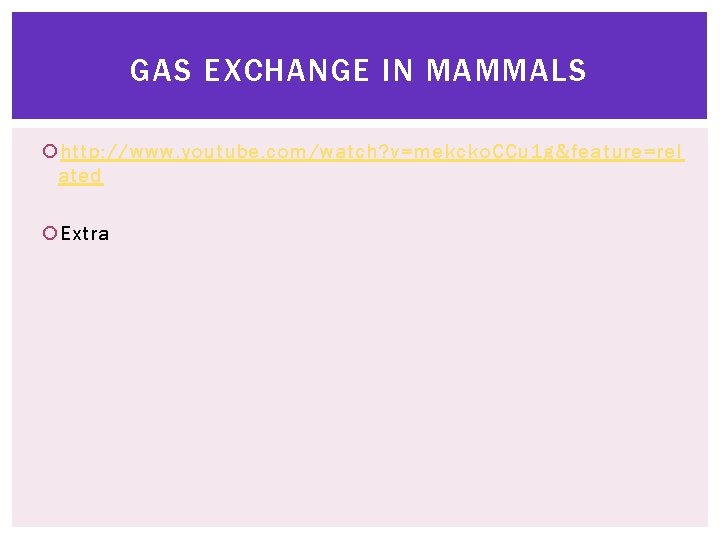The image size is (720, 540).
Task: Click the word GAS in the title
Action: tap(160, 70)
